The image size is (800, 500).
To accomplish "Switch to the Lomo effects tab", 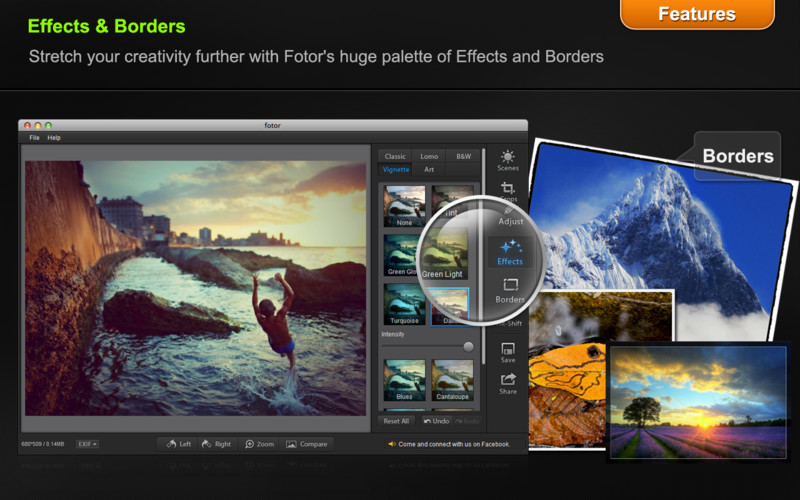I will [429, 156].
